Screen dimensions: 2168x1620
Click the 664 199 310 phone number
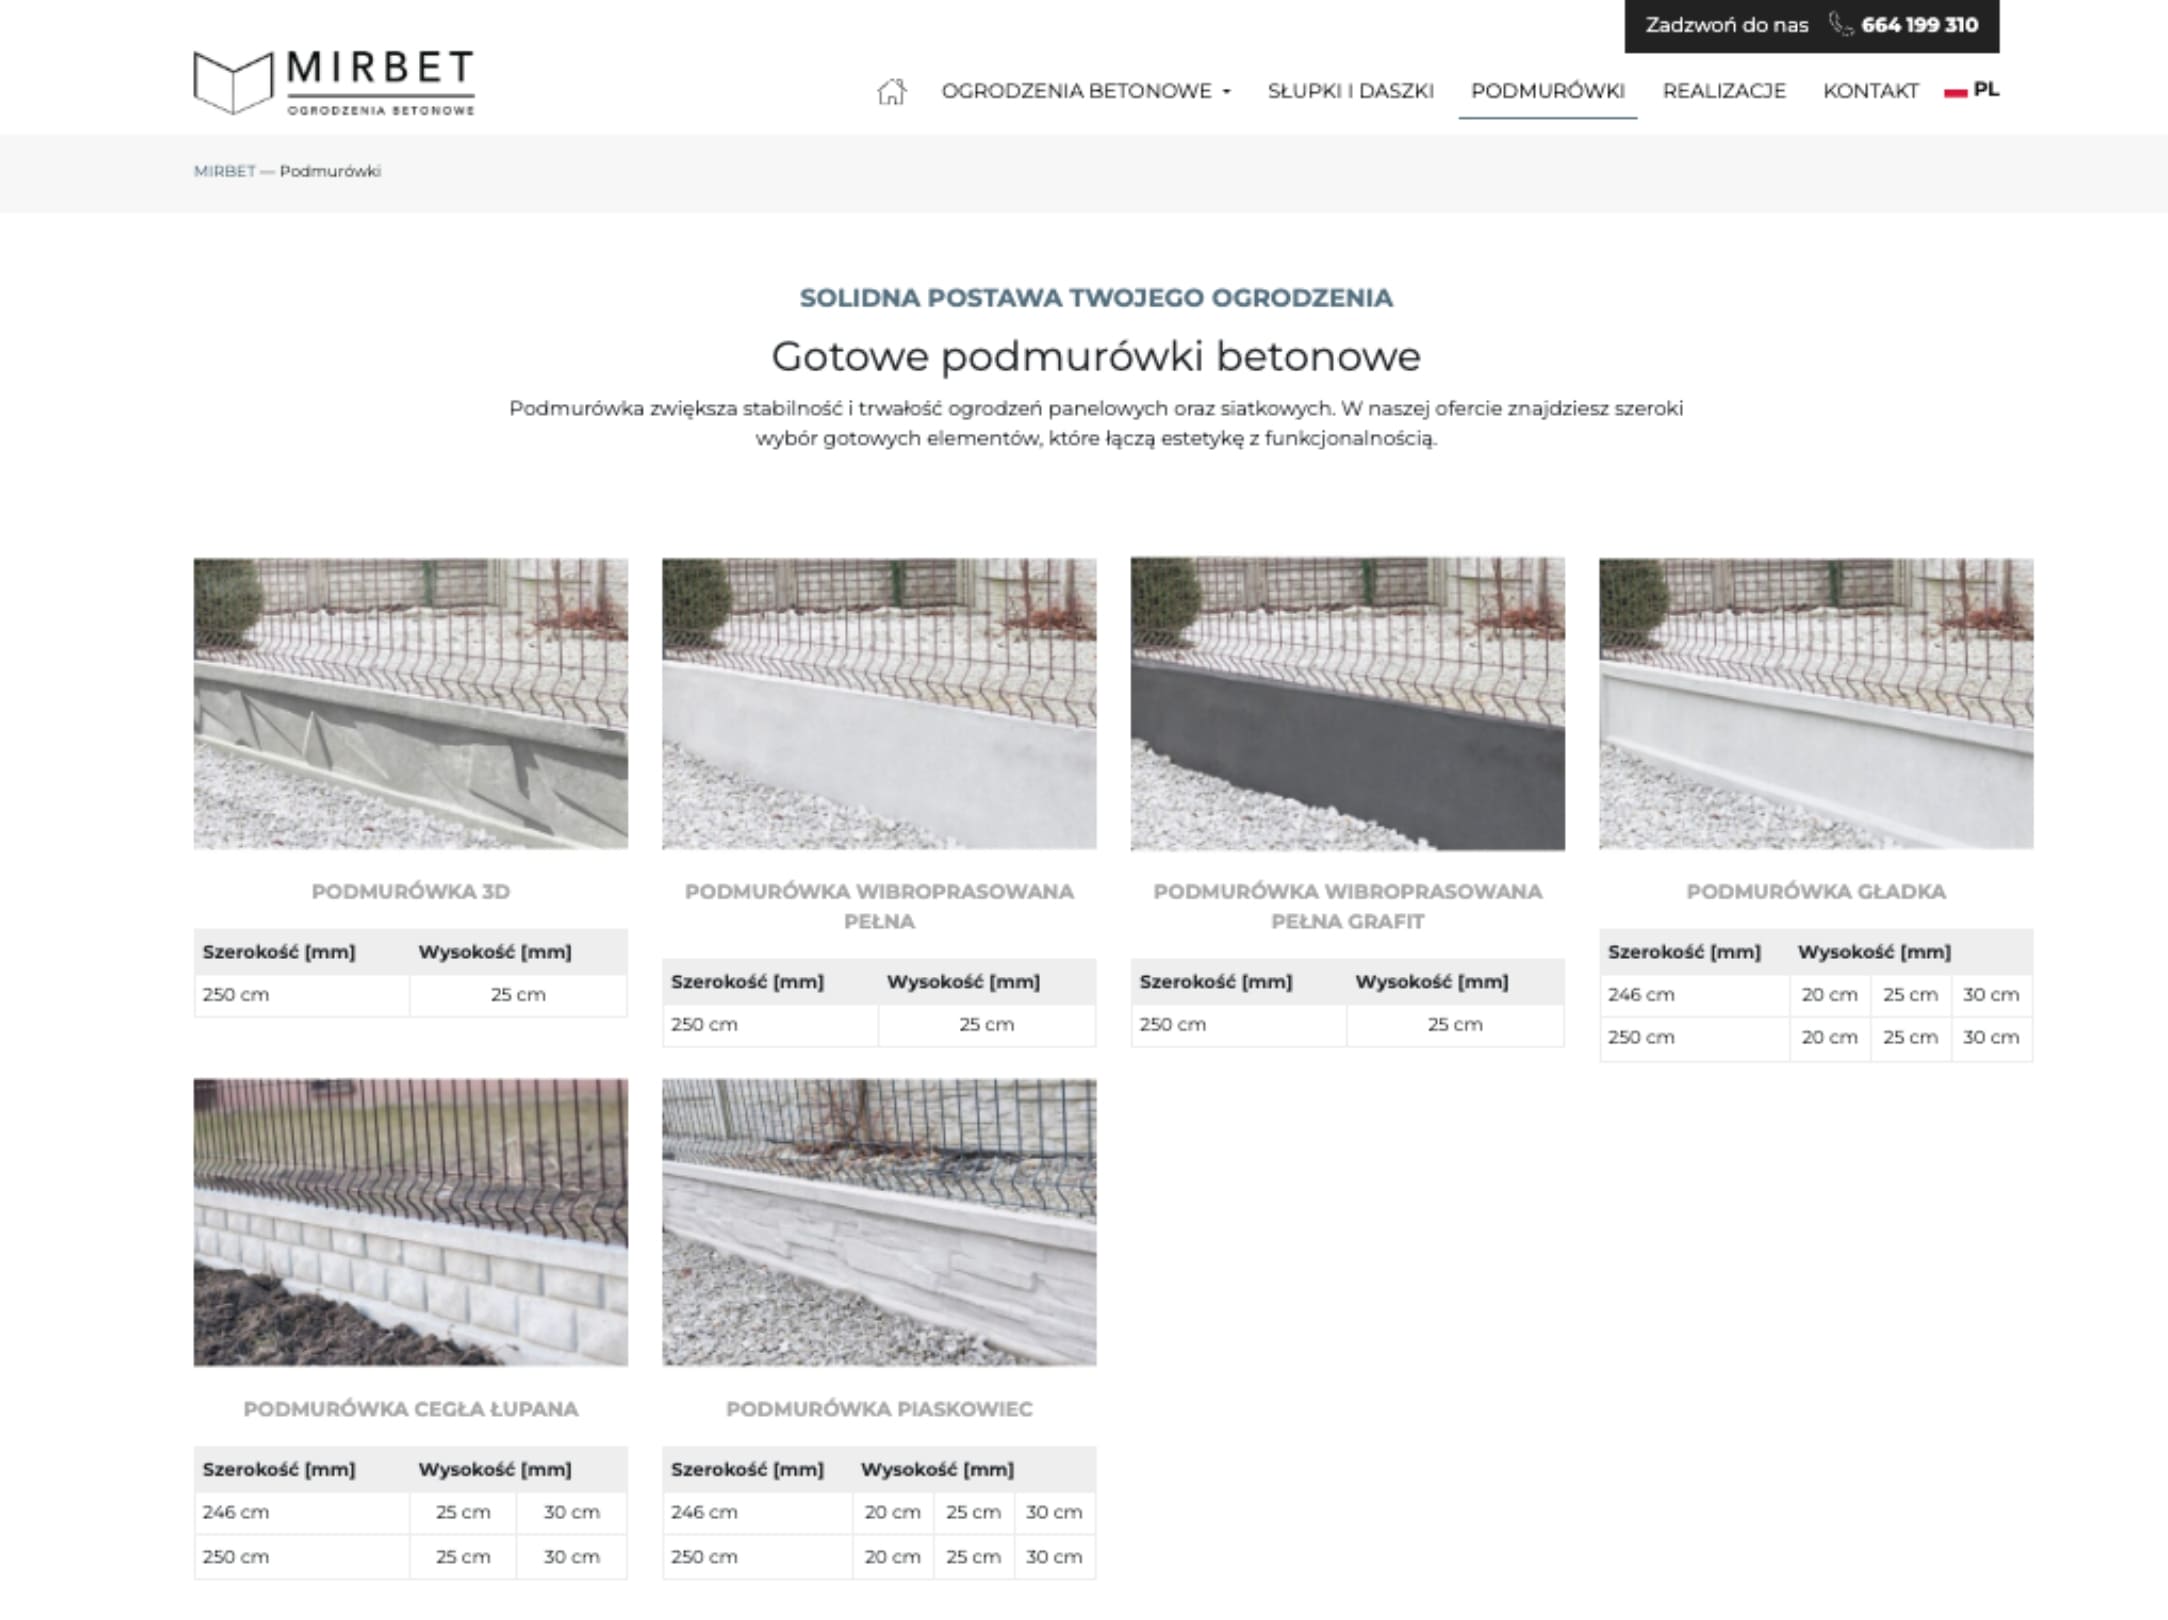(x=1919, y=25)
